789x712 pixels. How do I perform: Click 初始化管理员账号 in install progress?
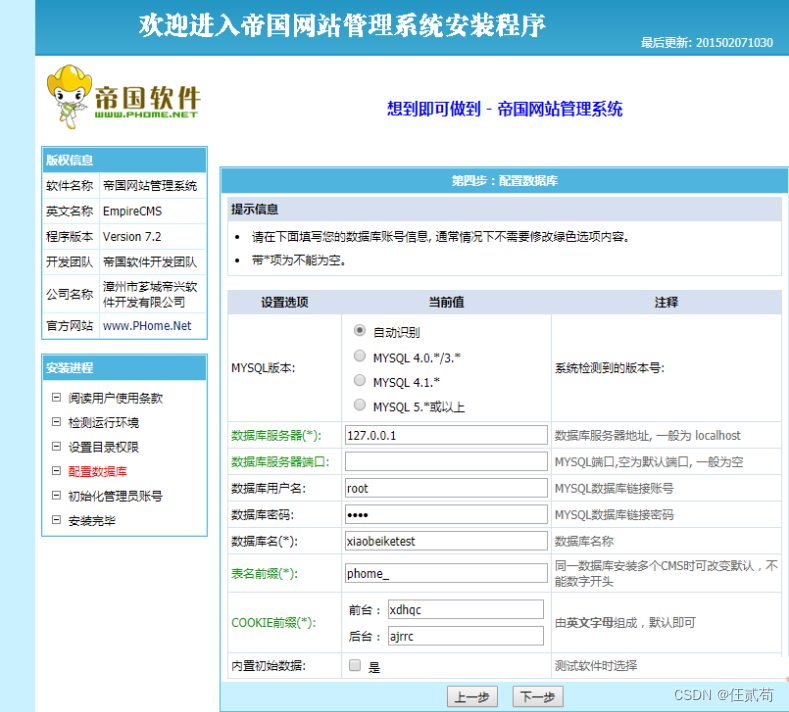[115, 496]
